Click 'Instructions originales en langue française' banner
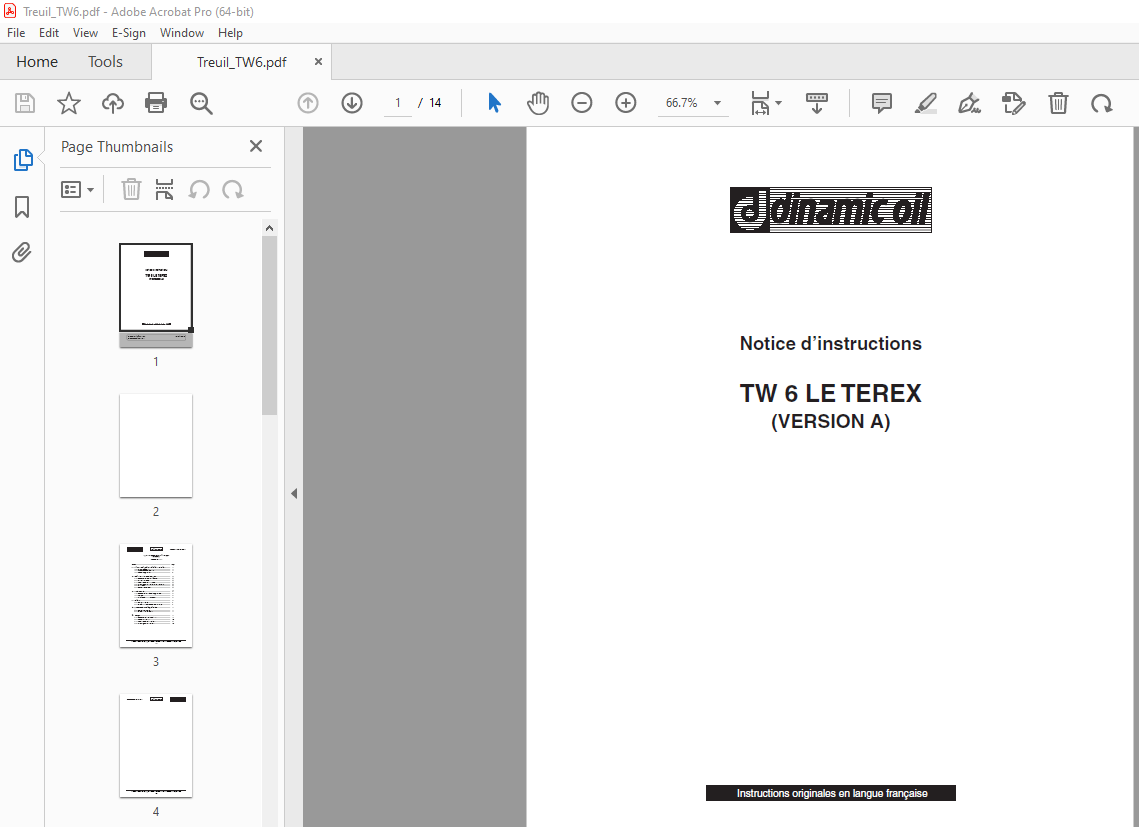The image size is (1139, 827). [x=831, y=793]
